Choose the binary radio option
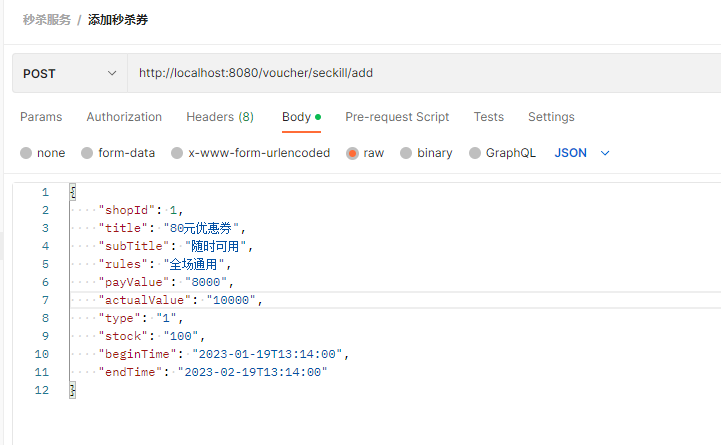 point(406,153)
